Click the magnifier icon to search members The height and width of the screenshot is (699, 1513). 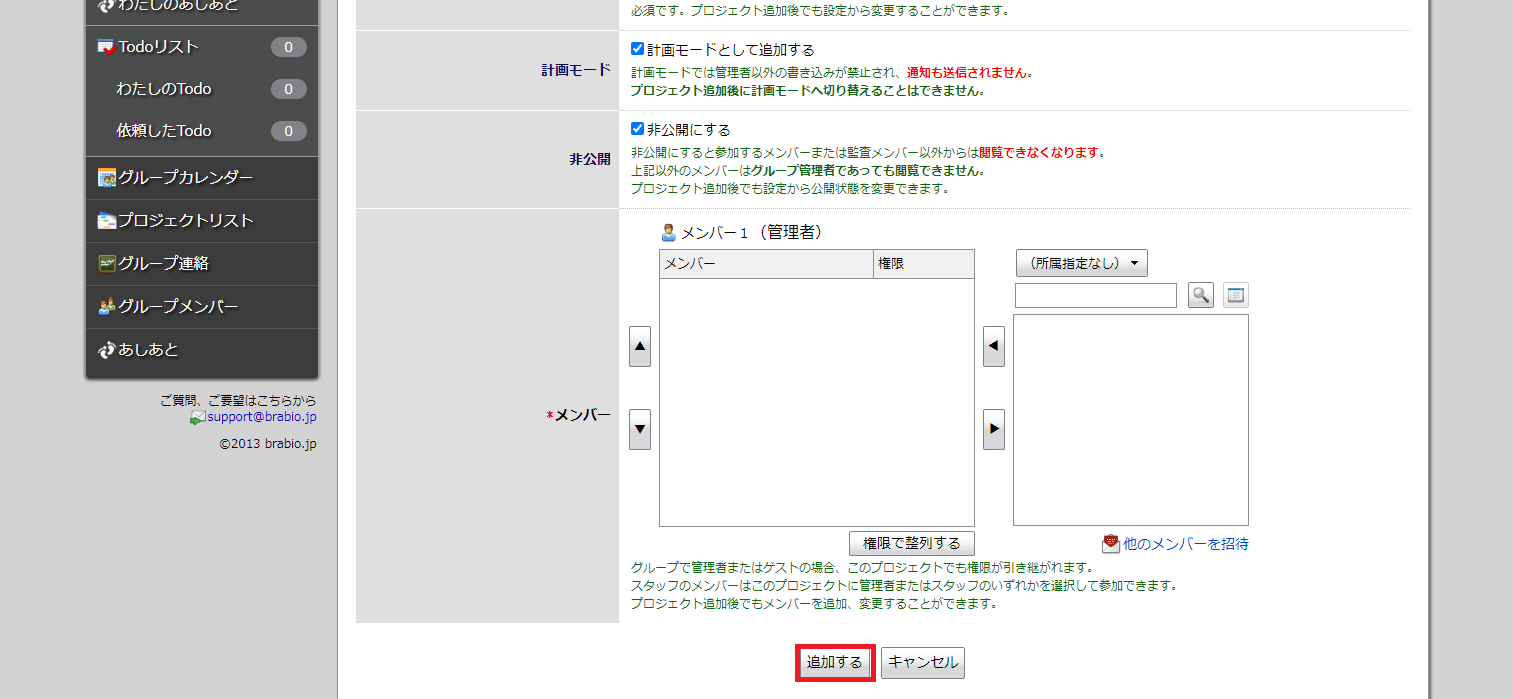click(x=1200, y=295)
